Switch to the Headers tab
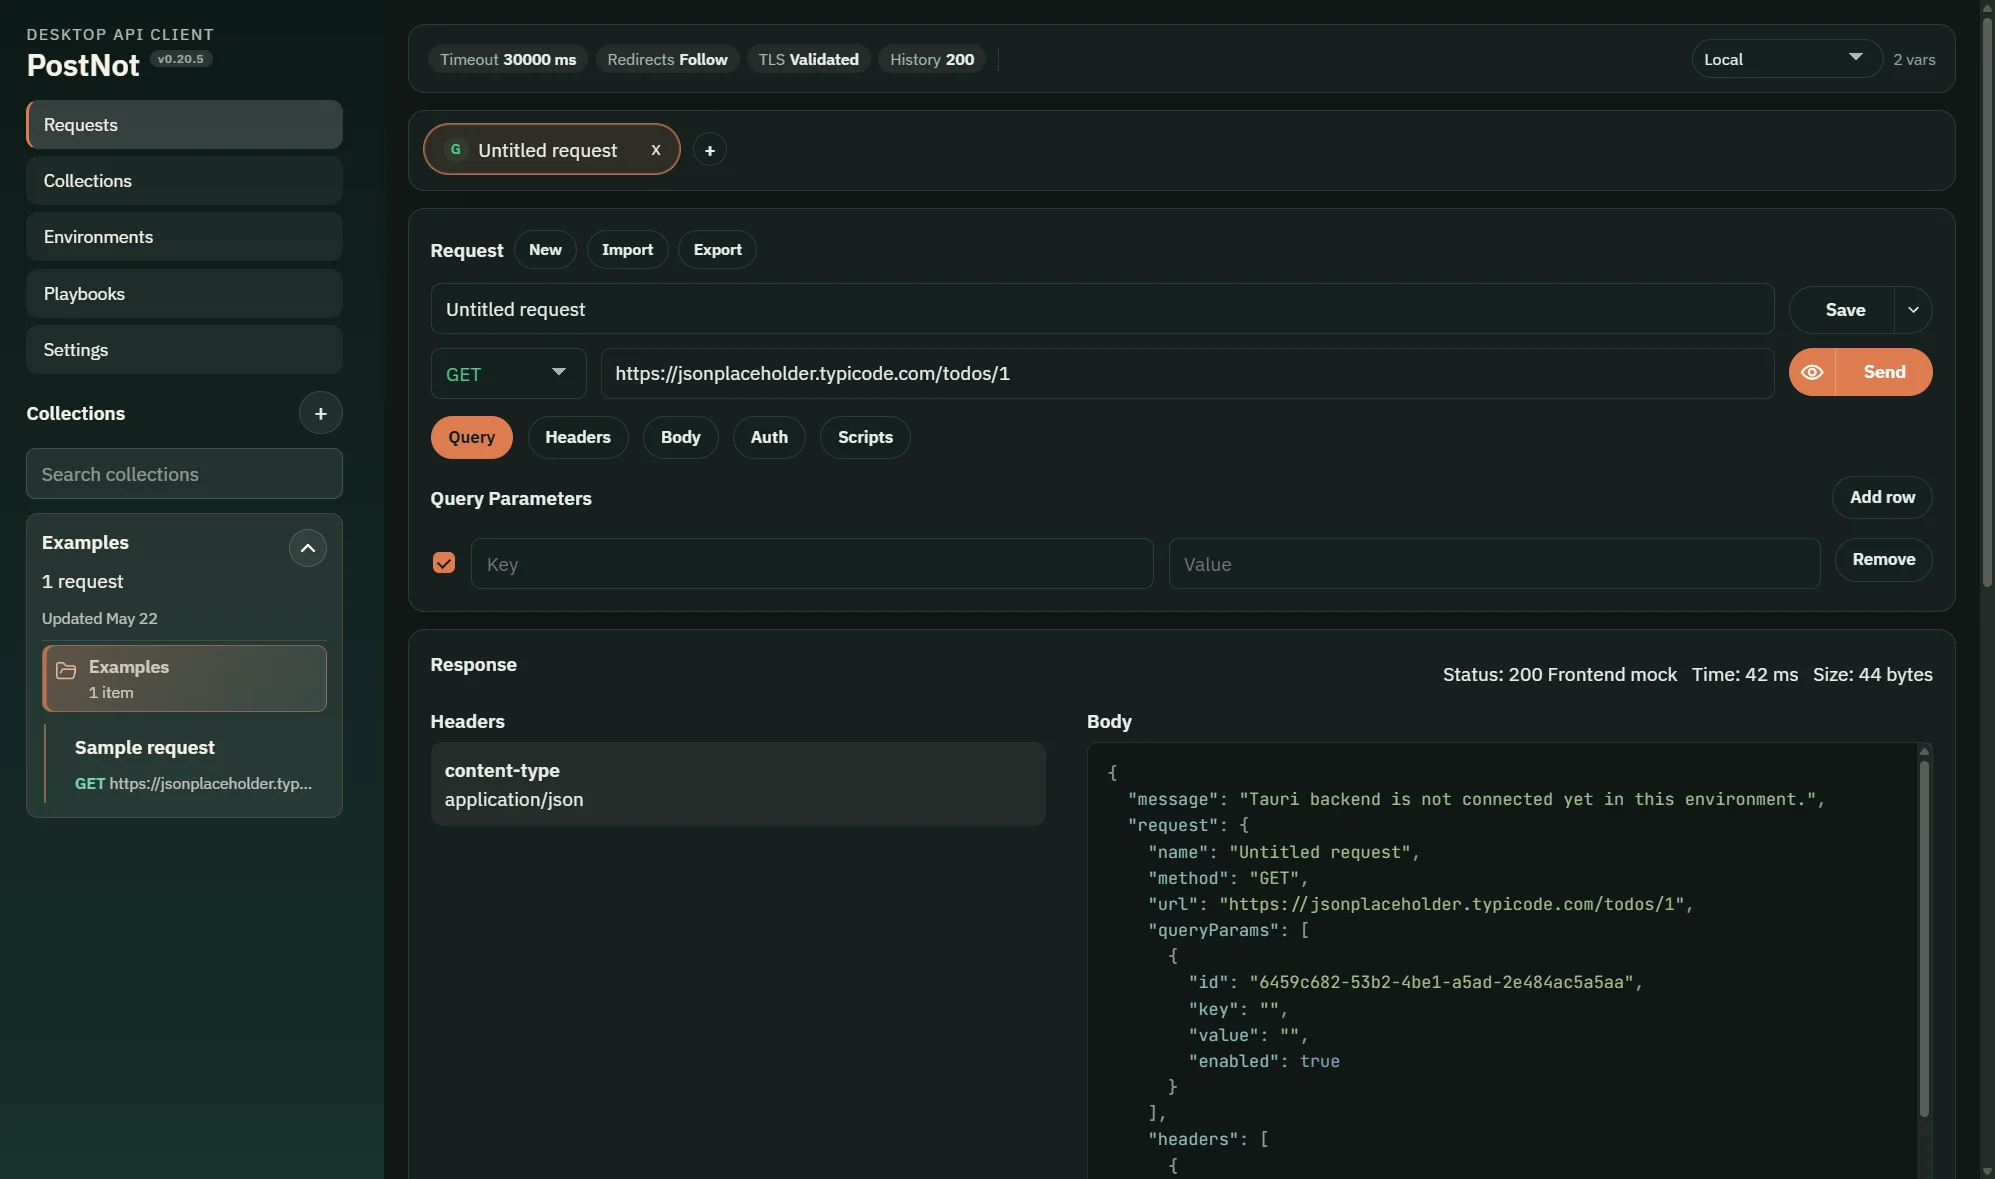Viewport: 1995px width, 1179px height. click(577, 437)
